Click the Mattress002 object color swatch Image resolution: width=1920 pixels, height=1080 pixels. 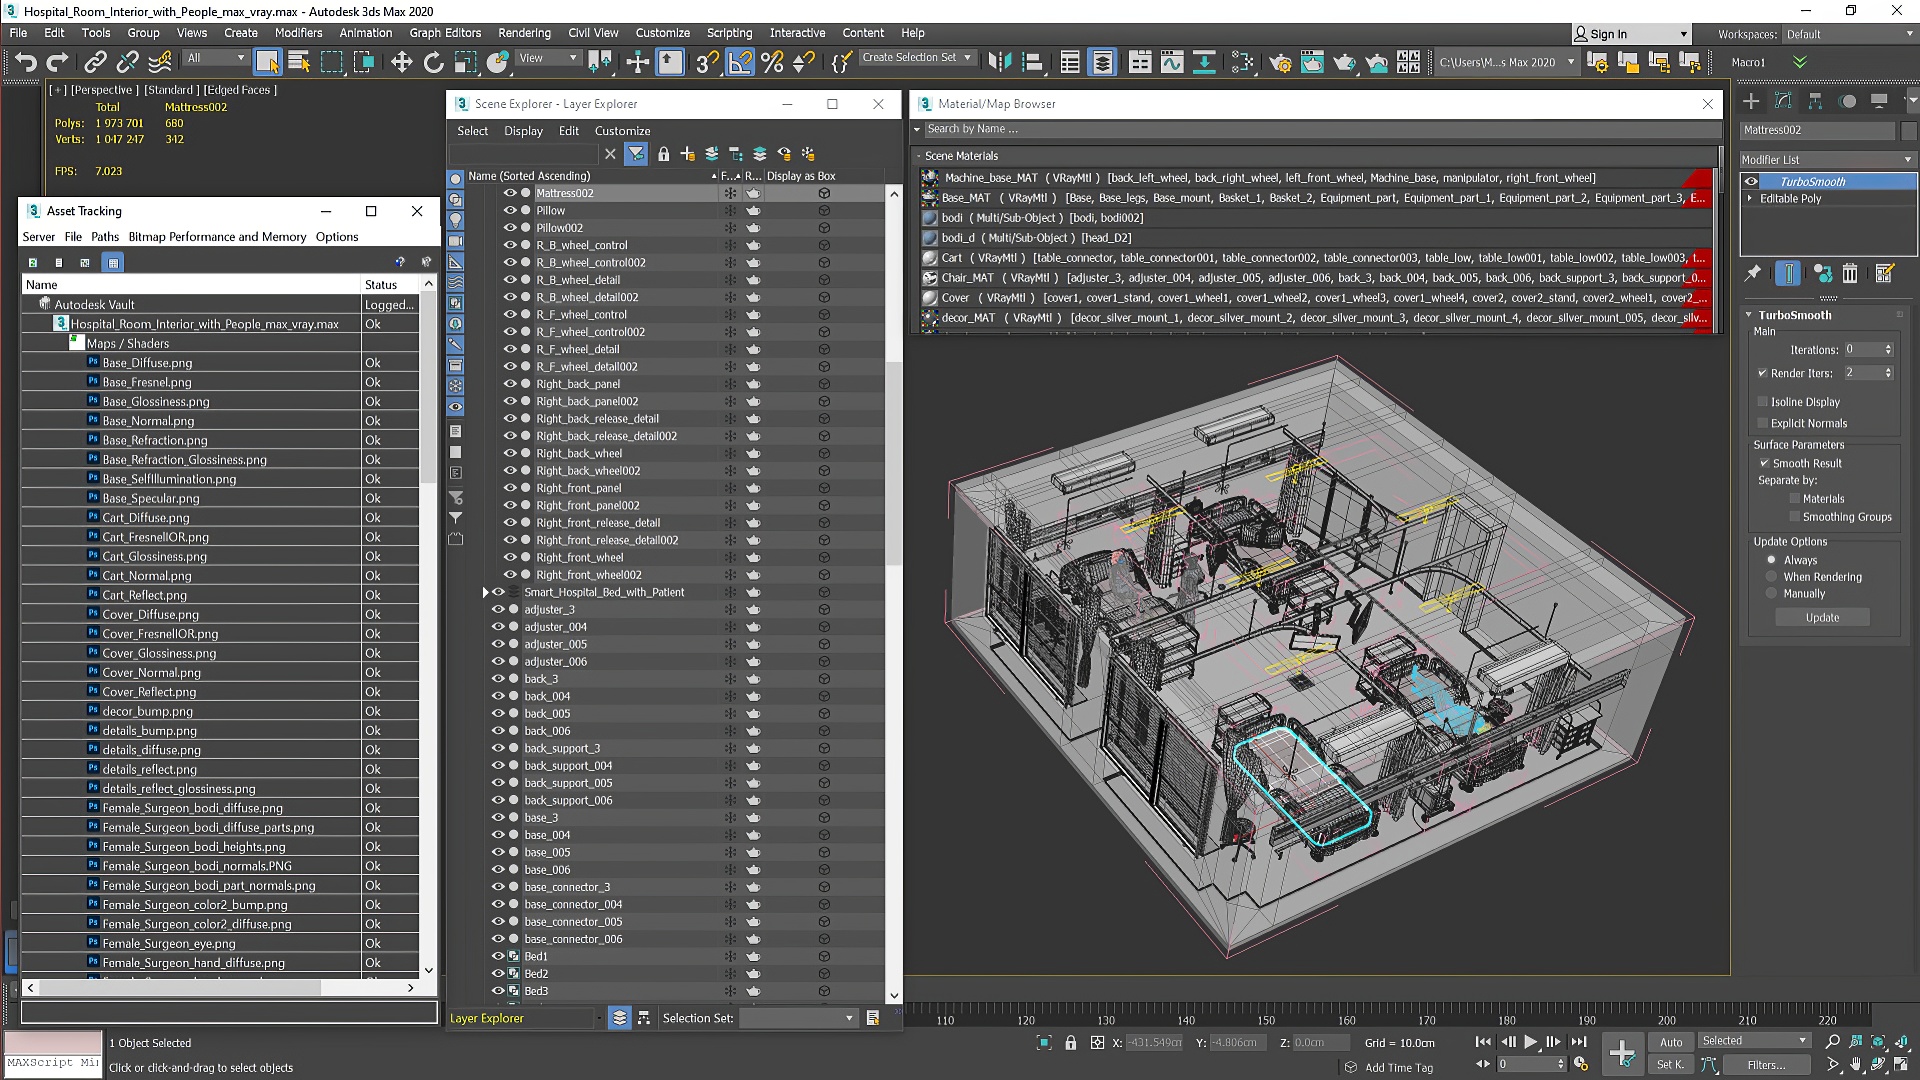[1908, 130]
